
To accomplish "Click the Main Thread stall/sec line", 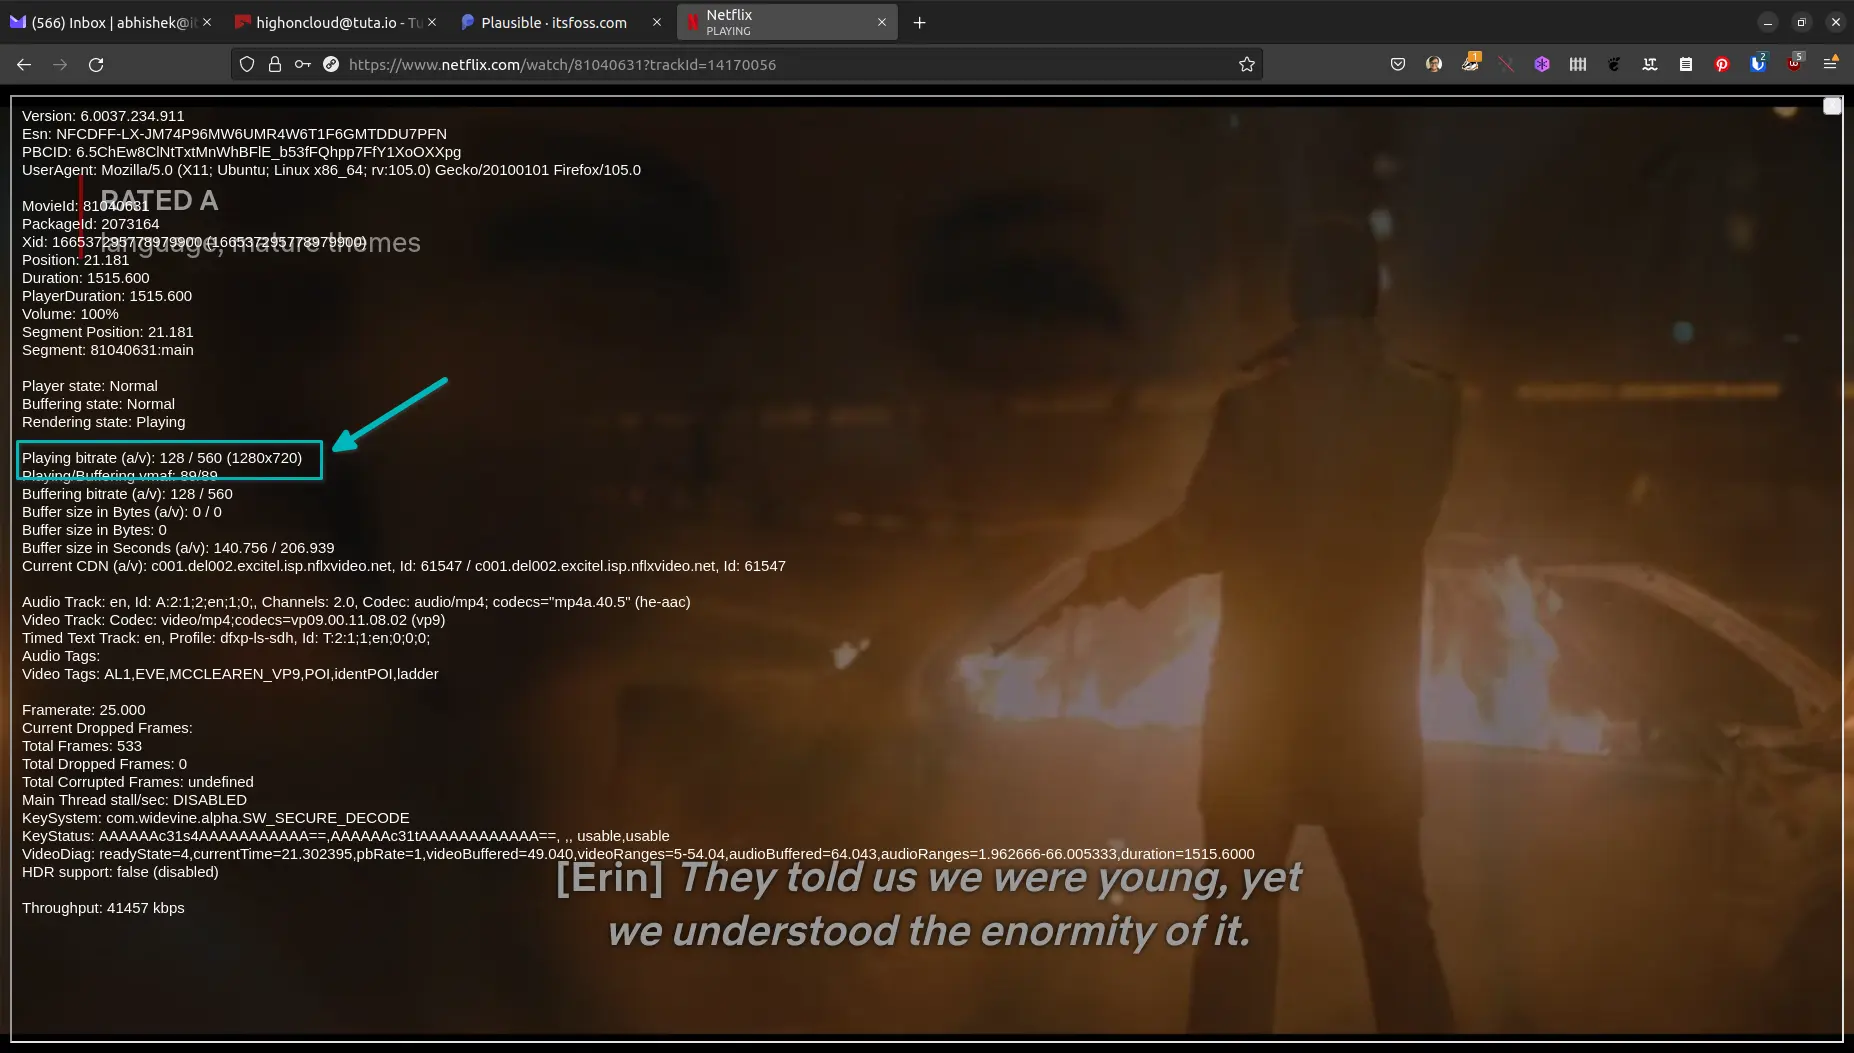I will tap(134, 800).
